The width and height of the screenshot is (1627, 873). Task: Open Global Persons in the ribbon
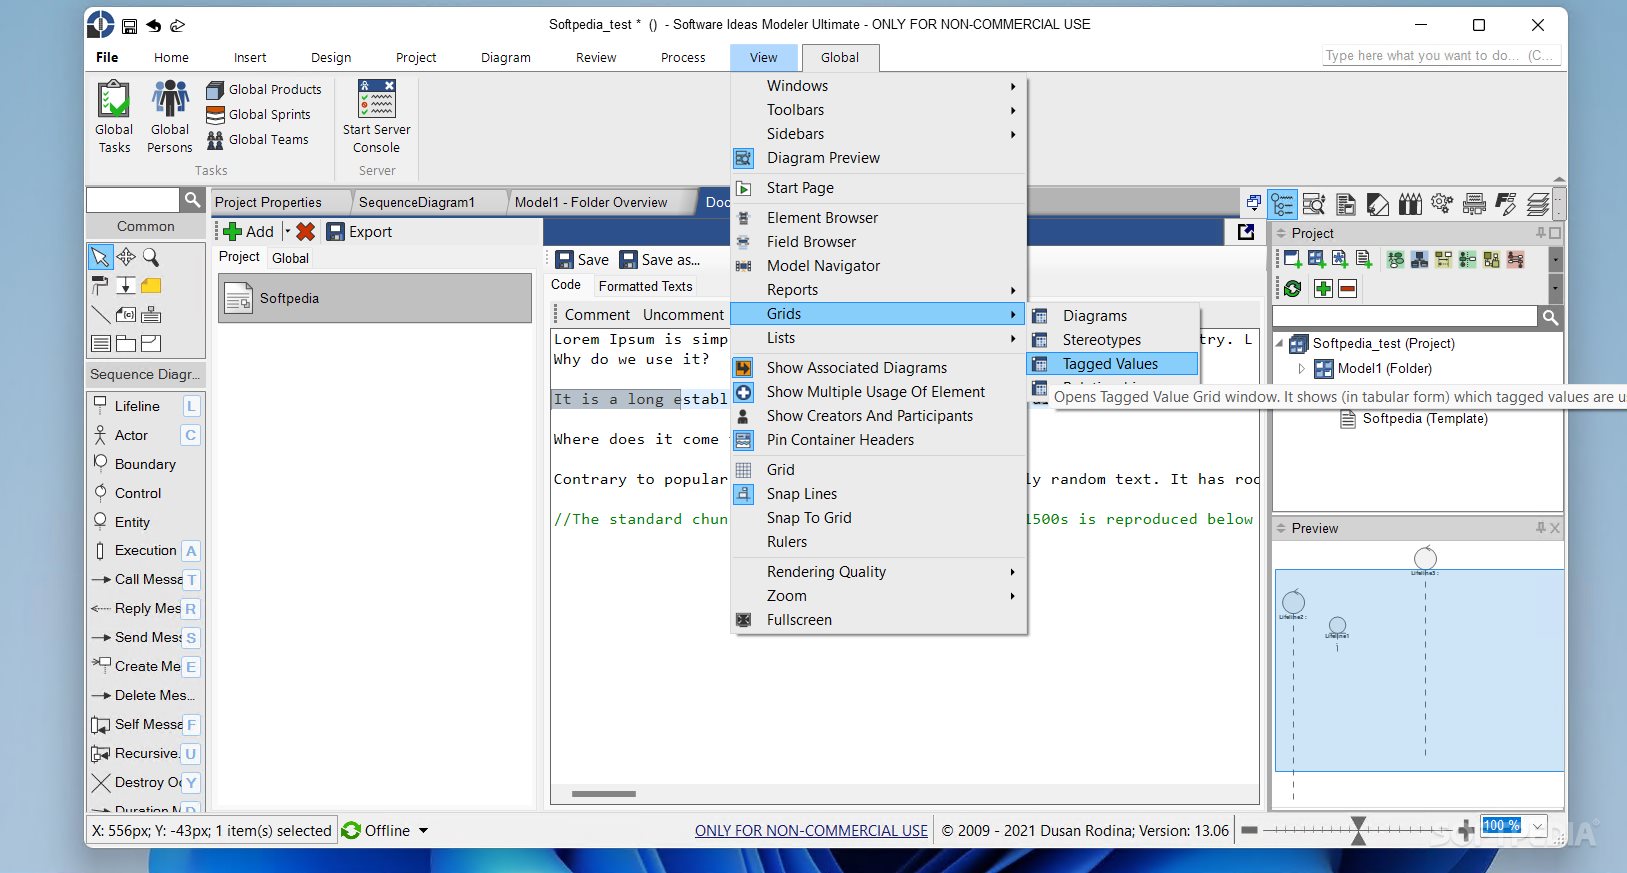click(170, 117)
